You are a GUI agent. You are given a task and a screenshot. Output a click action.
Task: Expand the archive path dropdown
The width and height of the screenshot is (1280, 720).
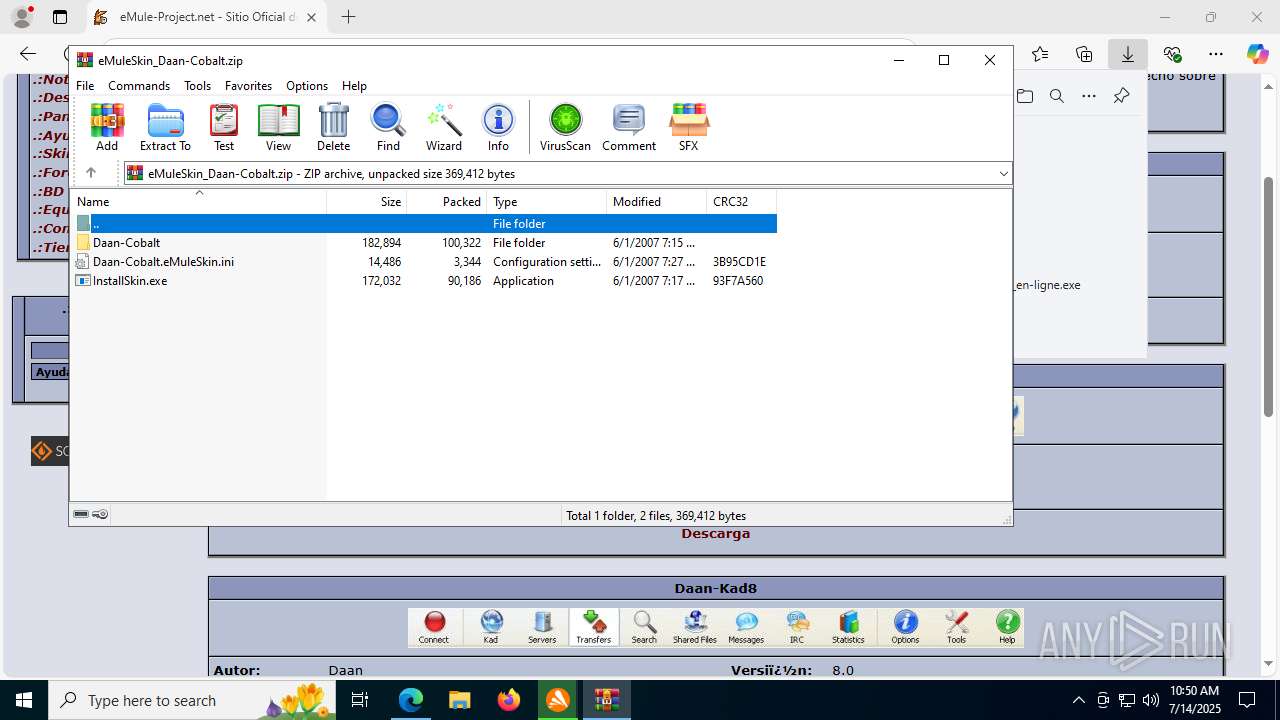click(x=1003, y=173)
